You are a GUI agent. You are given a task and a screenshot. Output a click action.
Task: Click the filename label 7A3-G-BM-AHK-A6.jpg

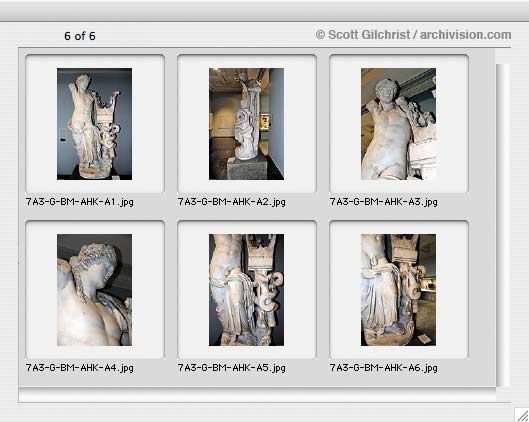coord(384,368)
